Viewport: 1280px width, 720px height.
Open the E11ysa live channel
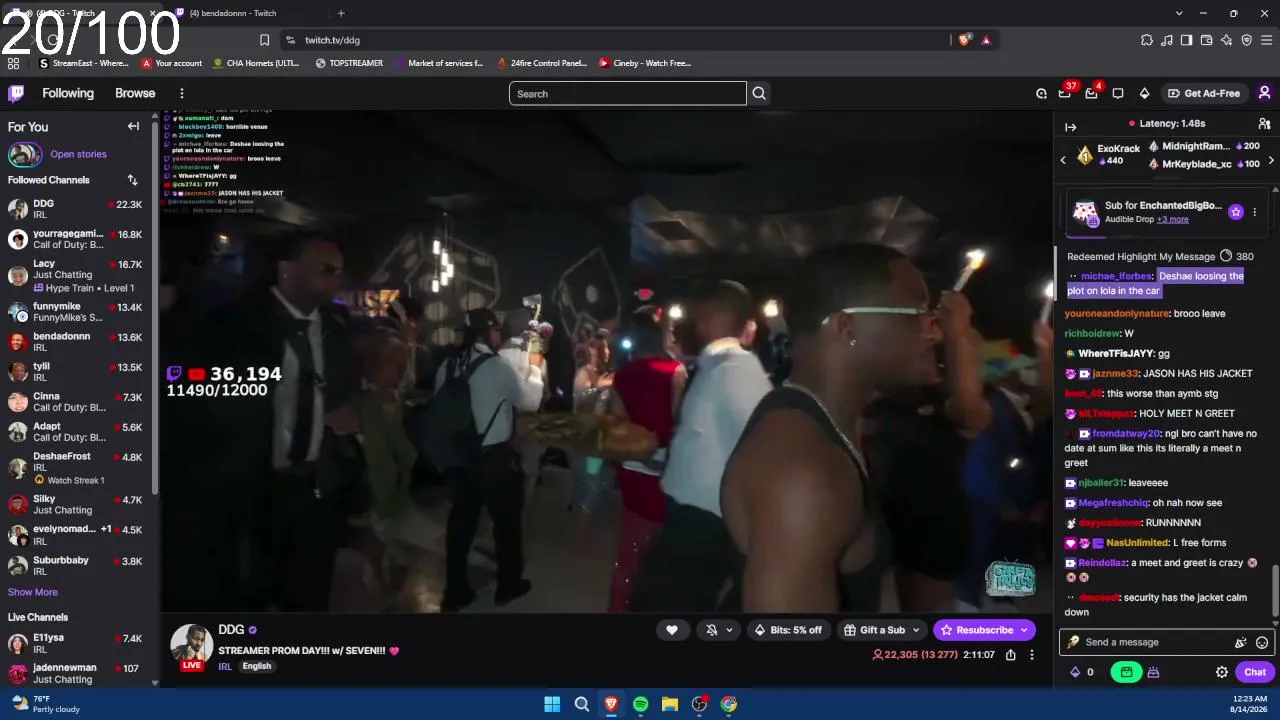click(77, 643)
